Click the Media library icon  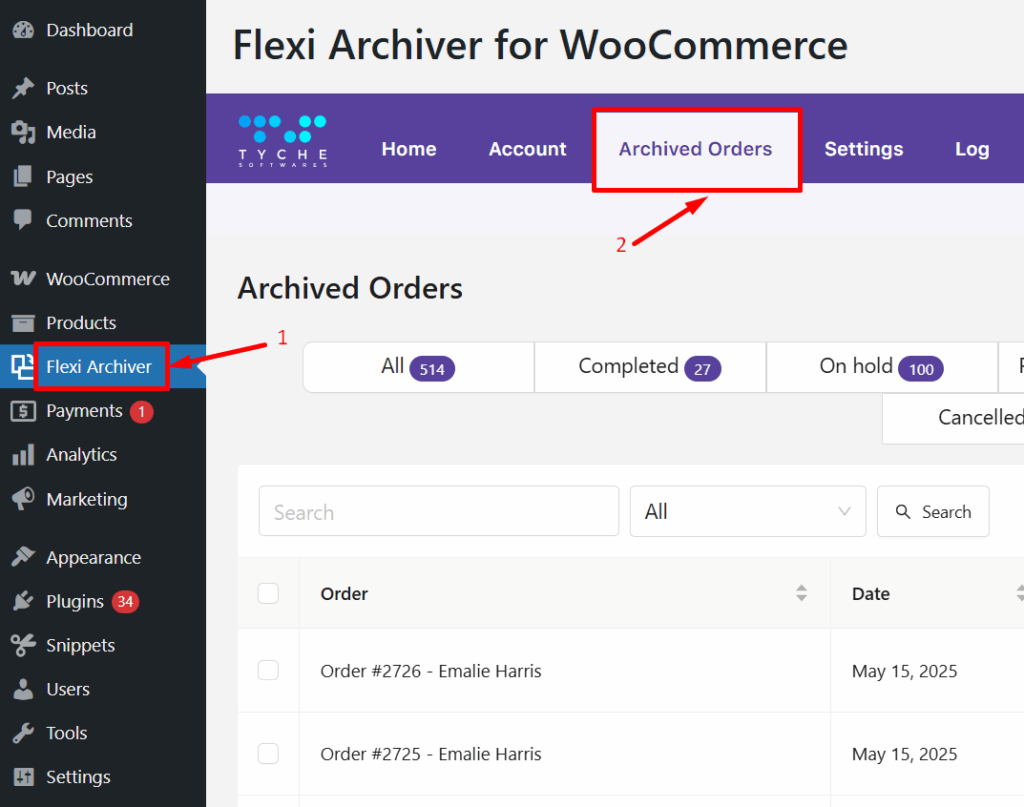[23, 133]
